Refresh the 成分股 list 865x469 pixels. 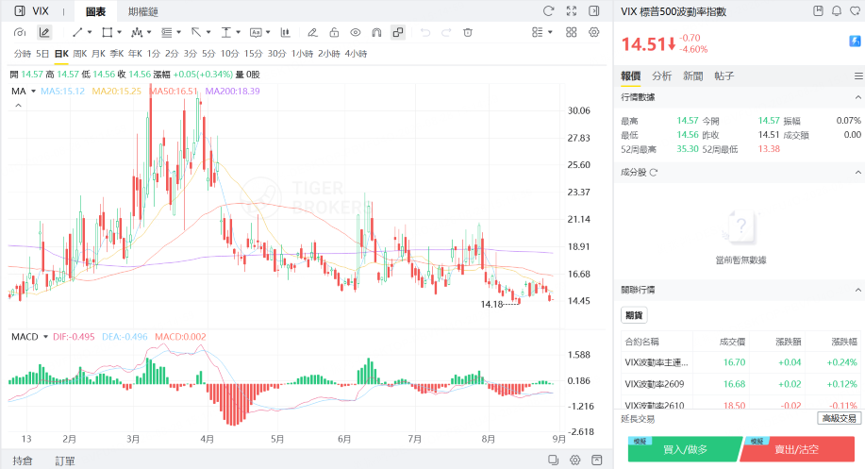(x=654, y=173)
